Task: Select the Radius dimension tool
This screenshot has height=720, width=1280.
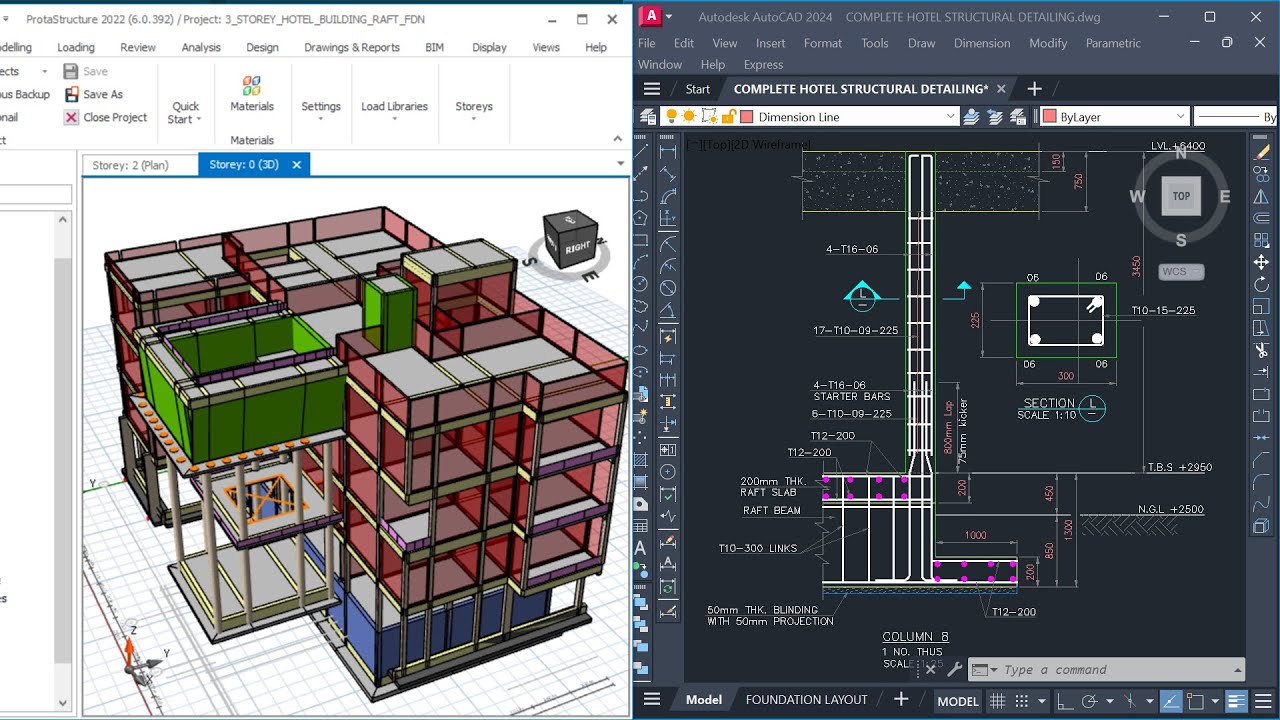Action: pyautogui.click(x=667, y=243)
